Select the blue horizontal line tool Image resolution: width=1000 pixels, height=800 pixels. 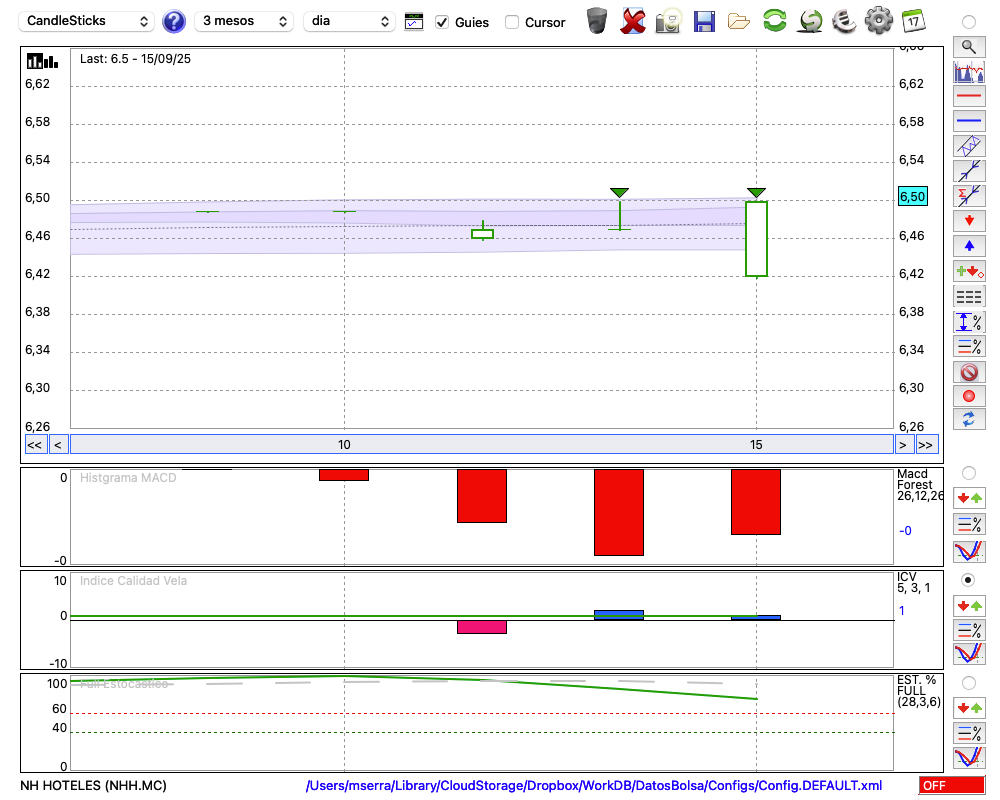969,121
